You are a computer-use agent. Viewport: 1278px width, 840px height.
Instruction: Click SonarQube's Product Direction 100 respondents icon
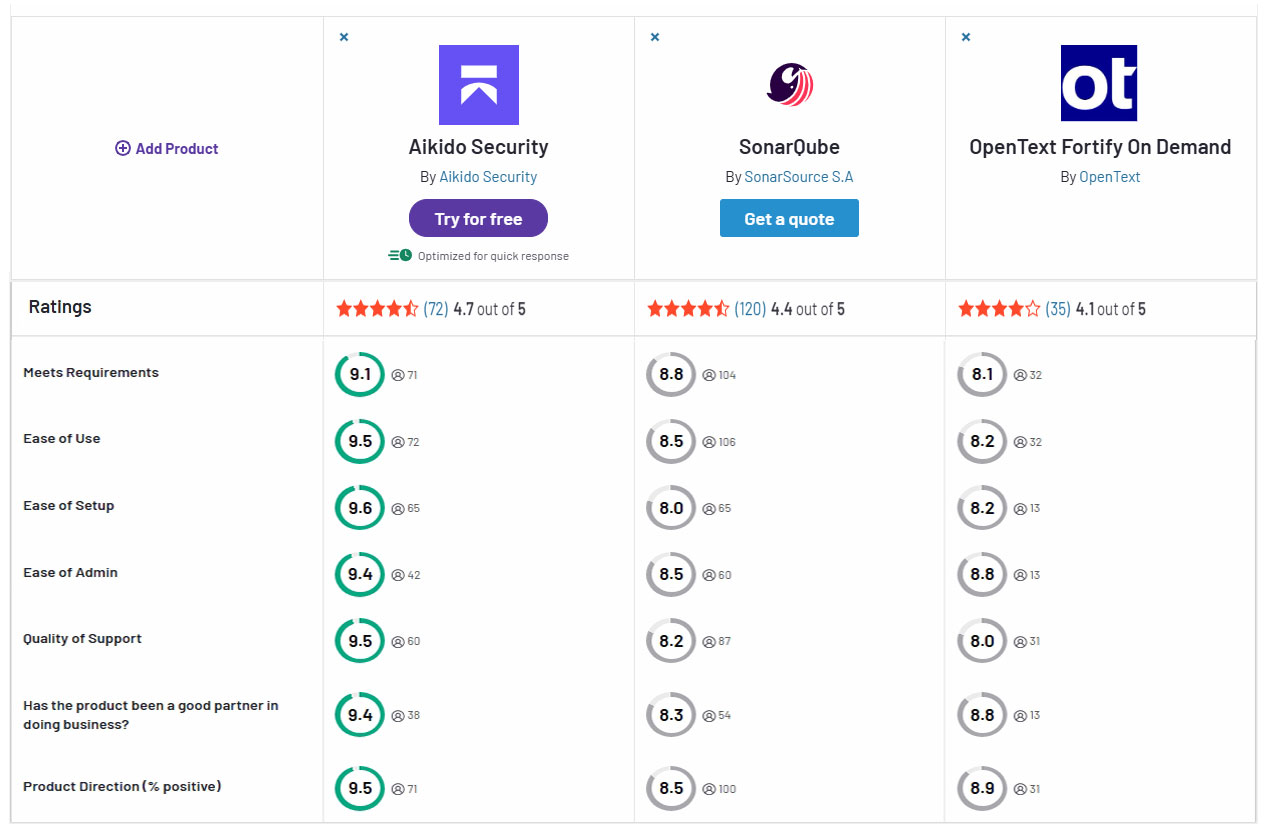(x=709, y=789)
